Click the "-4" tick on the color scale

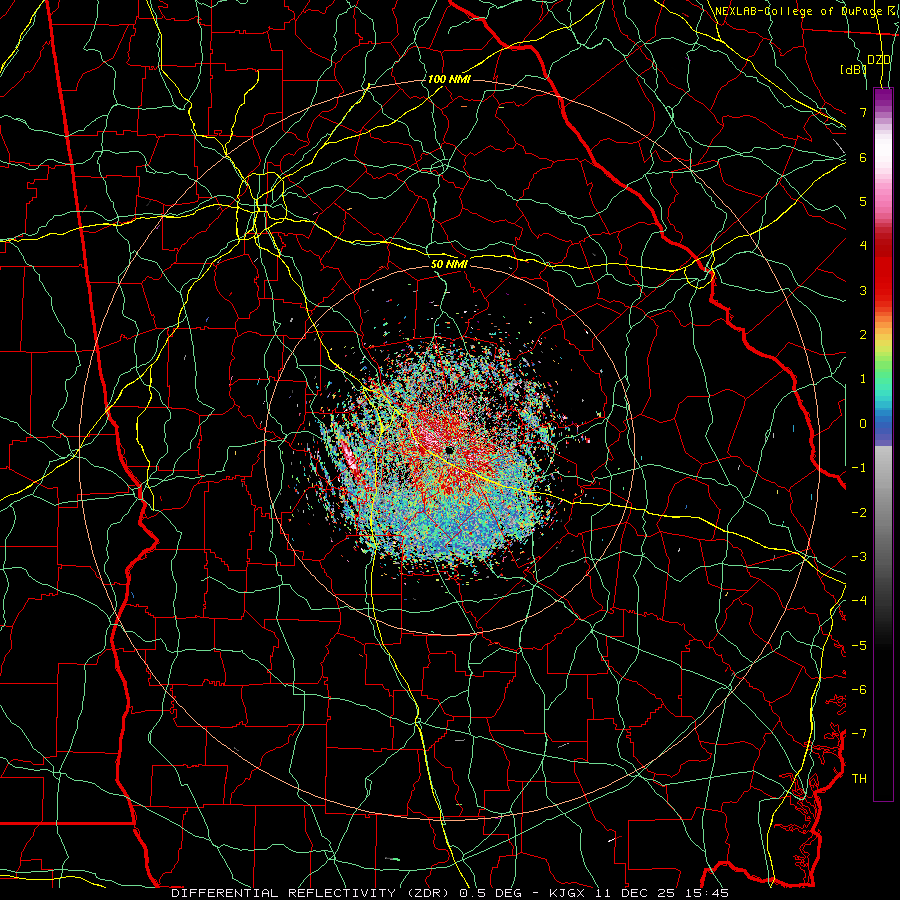click(859, 601)
